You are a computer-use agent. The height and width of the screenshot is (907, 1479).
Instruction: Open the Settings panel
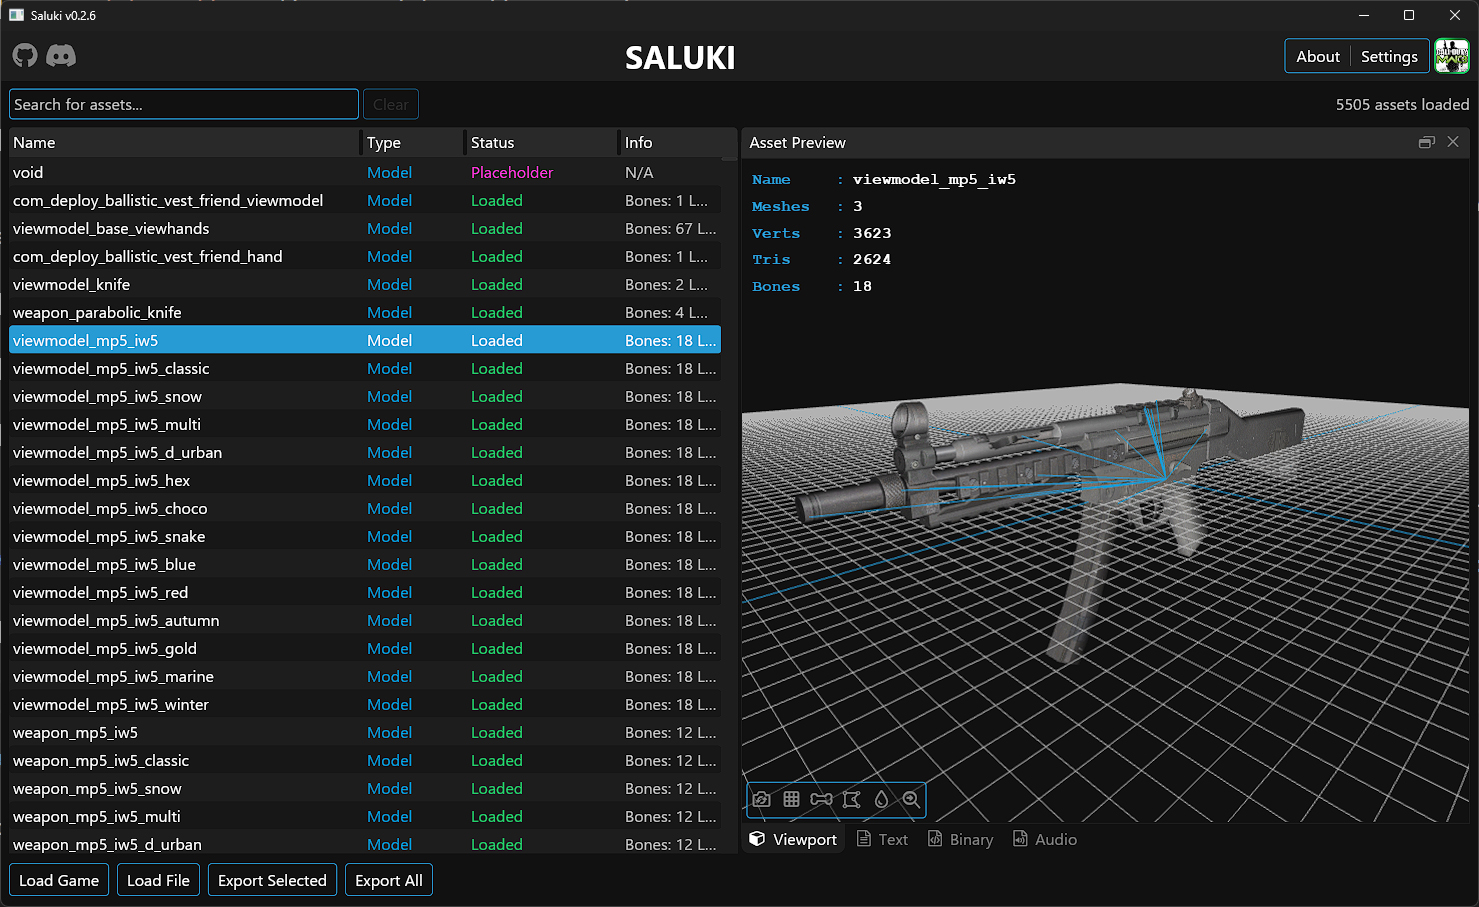(x=1389, y=56)
